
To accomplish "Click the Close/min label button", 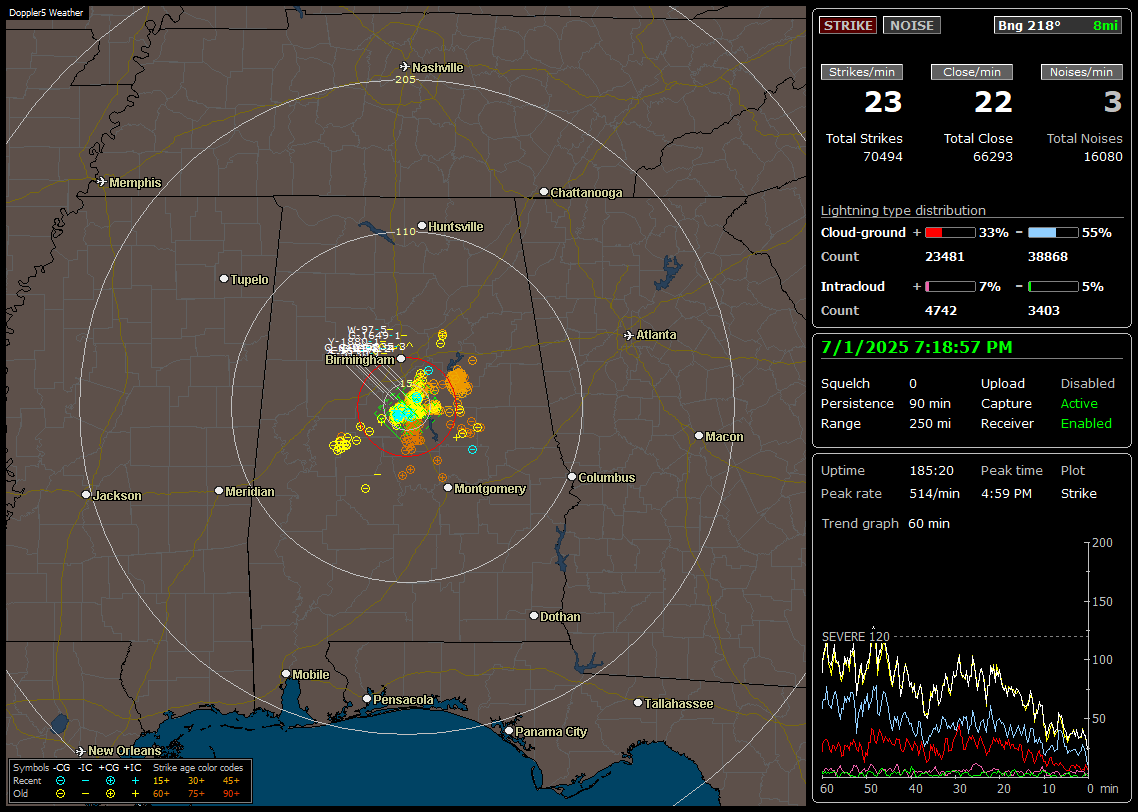I will coord(972,72).
